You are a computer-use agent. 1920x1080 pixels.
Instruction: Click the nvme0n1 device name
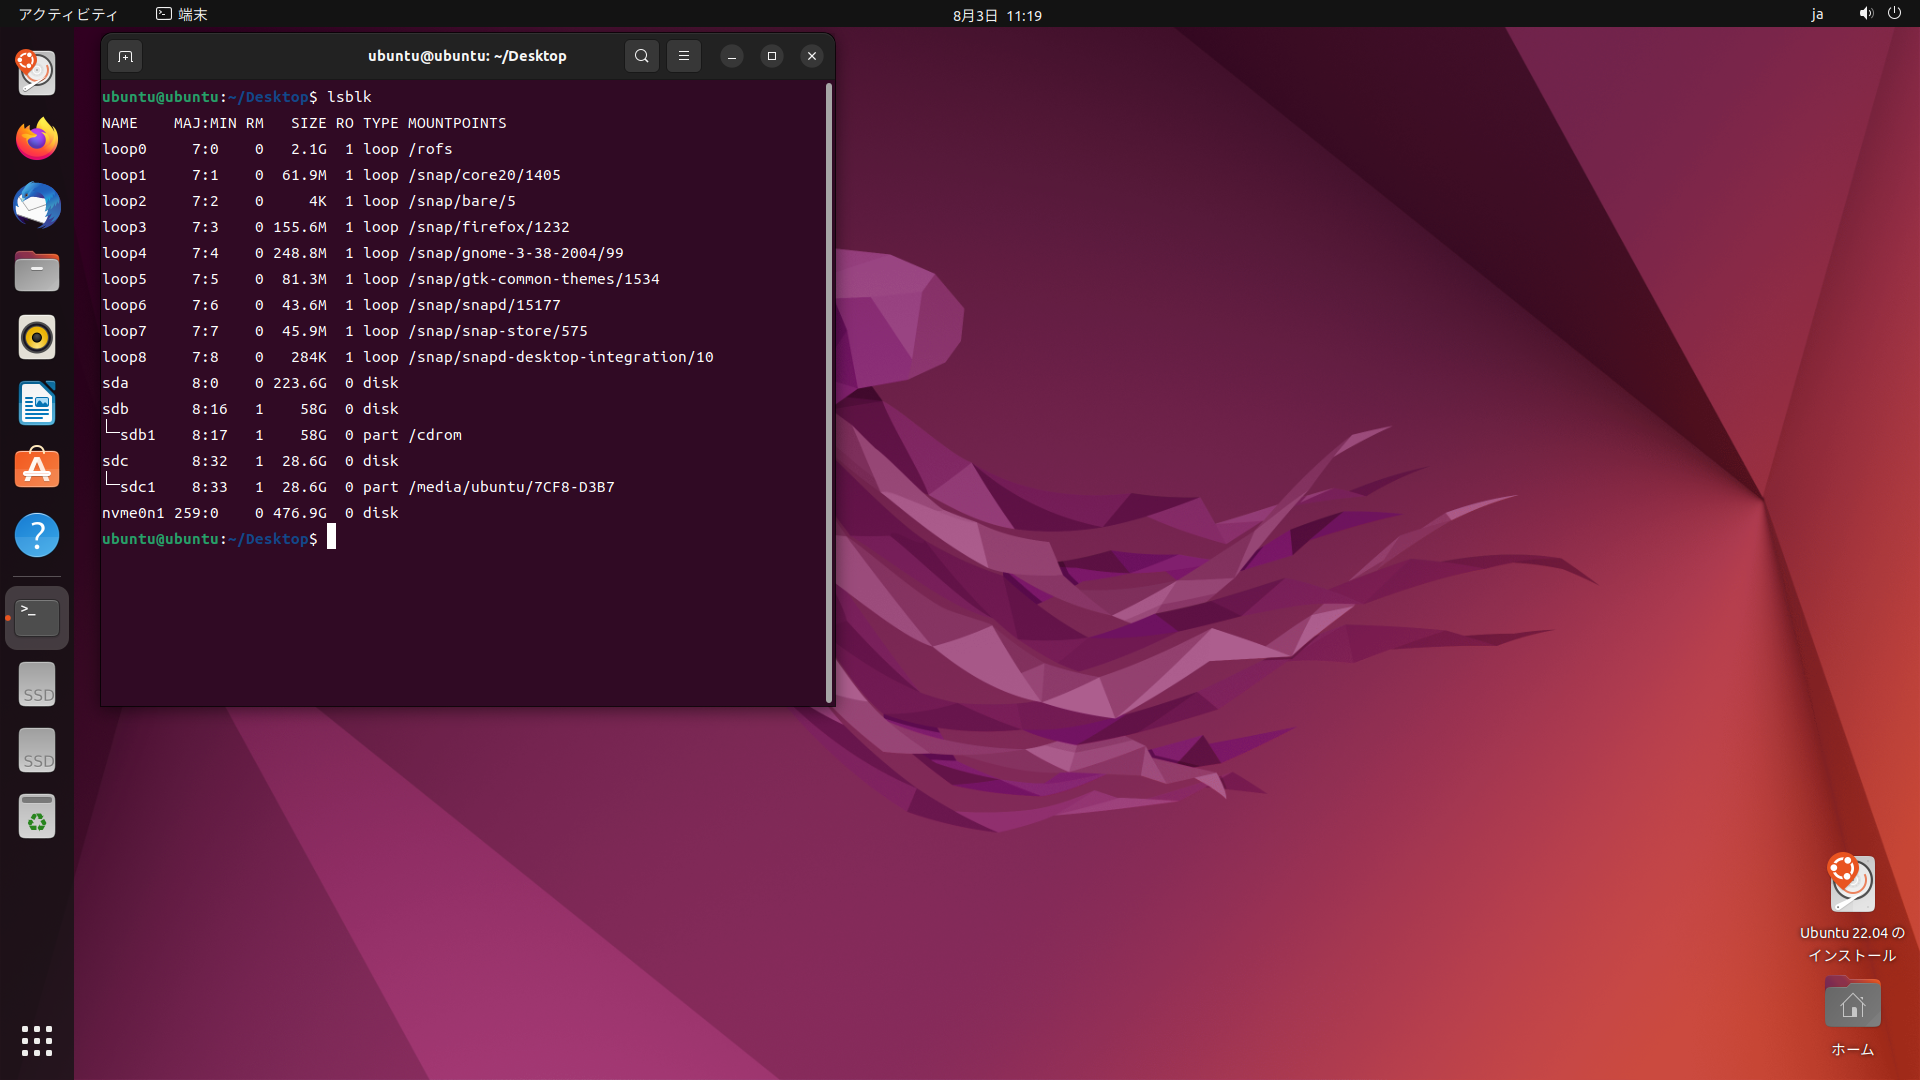[133, 513]
